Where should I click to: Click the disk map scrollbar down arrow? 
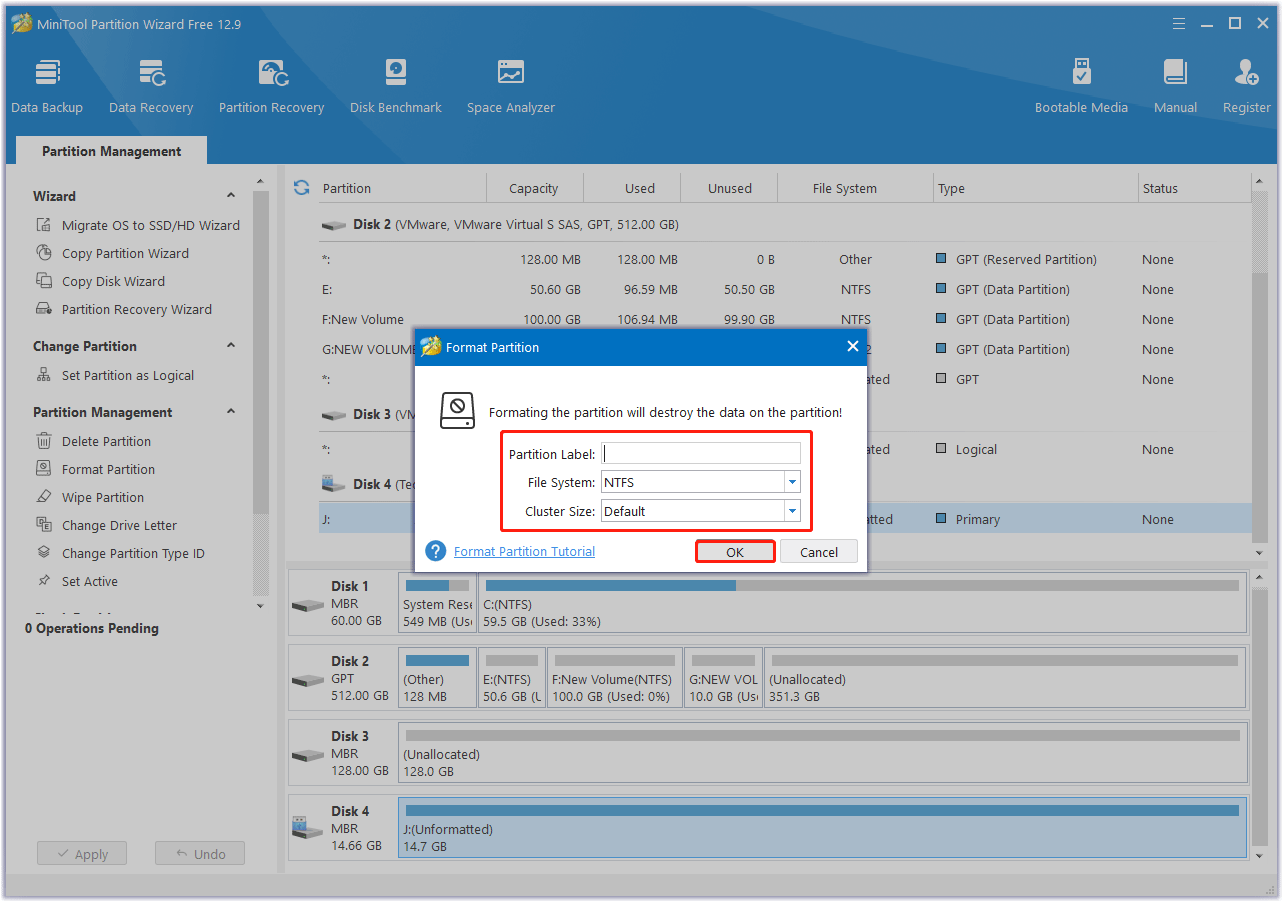[x=1260, y=855]
